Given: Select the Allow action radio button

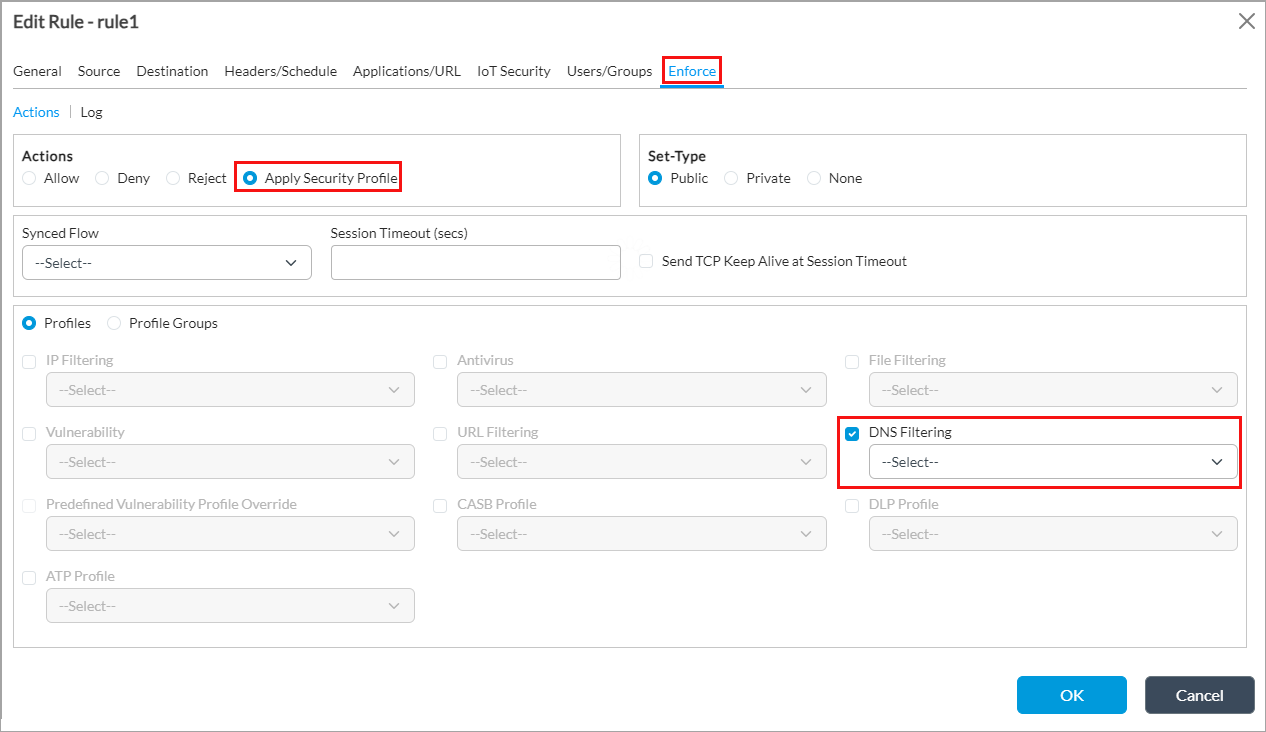Looking at the screenshot, I should 30,178.
